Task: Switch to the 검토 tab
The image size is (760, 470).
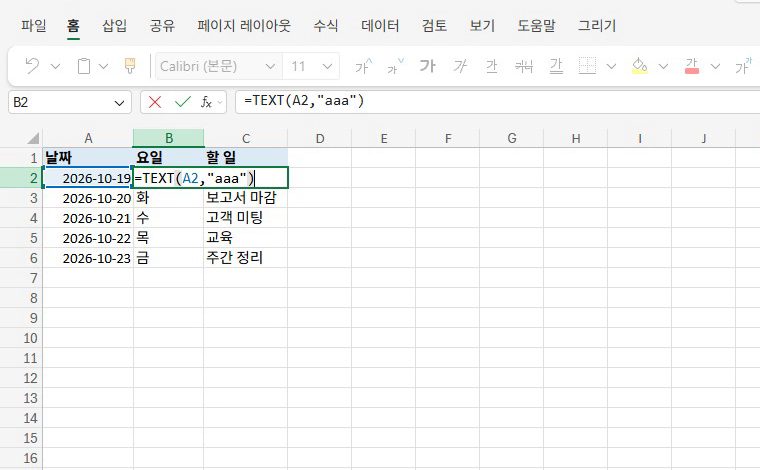Action: [434, 26]
